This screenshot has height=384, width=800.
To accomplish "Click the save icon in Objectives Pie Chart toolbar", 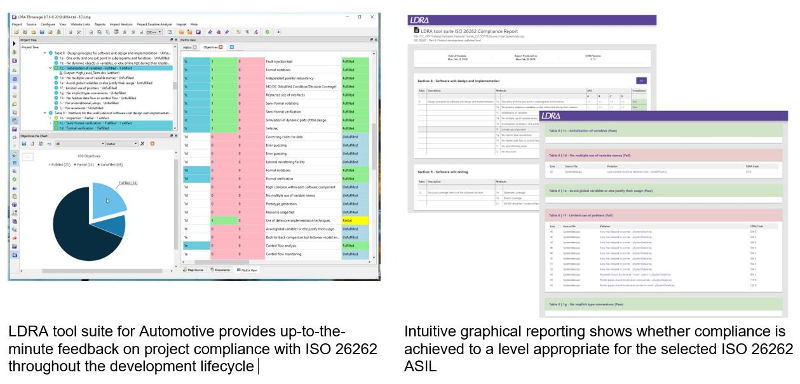I will (x=24, y=143).
